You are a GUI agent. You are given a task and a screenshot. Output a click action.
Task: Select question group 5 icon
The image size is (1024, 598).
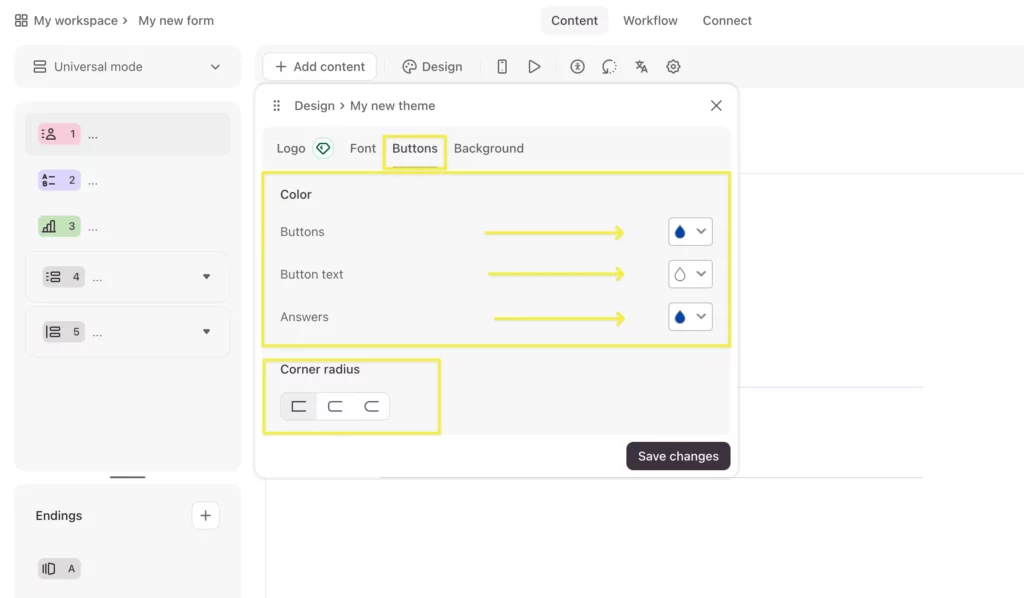pyautogui.click(x=63, y=332)
